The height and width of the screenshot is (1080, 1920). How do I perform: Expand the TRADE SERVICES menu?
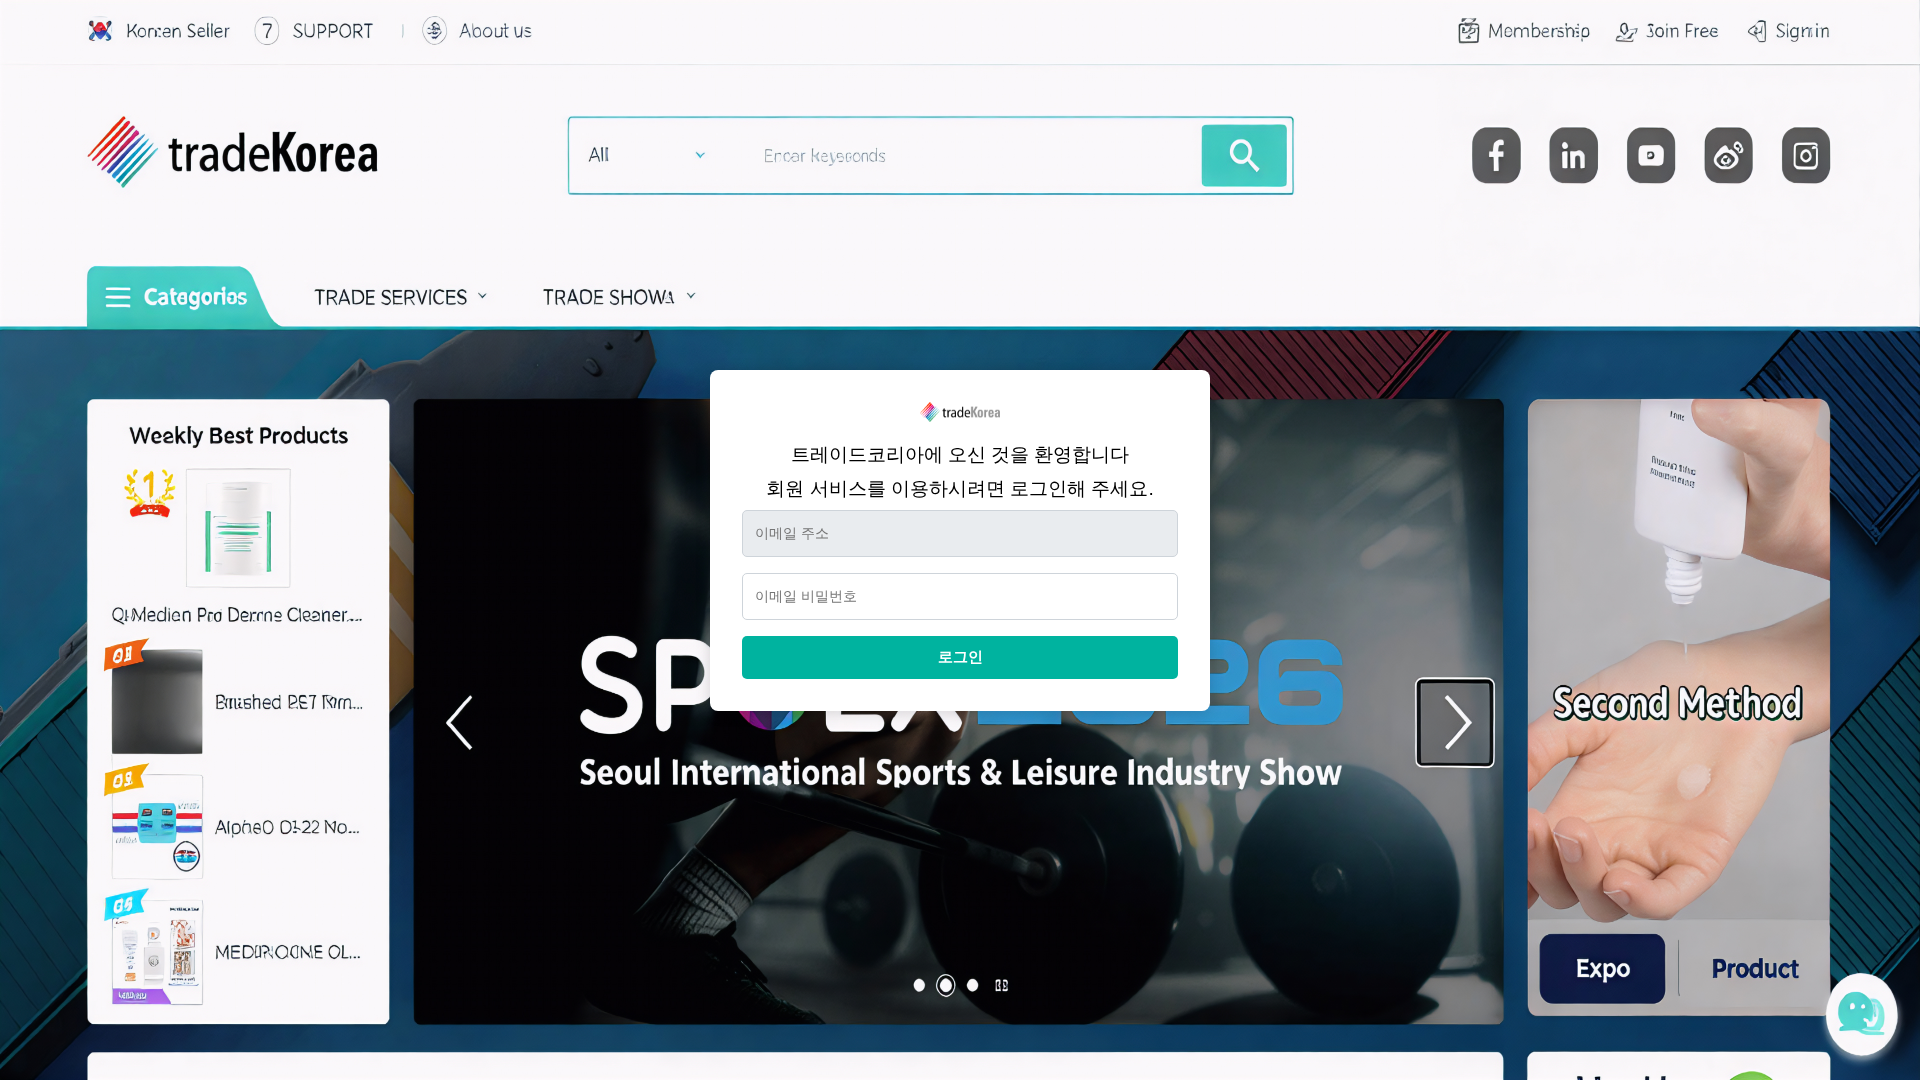401,297
